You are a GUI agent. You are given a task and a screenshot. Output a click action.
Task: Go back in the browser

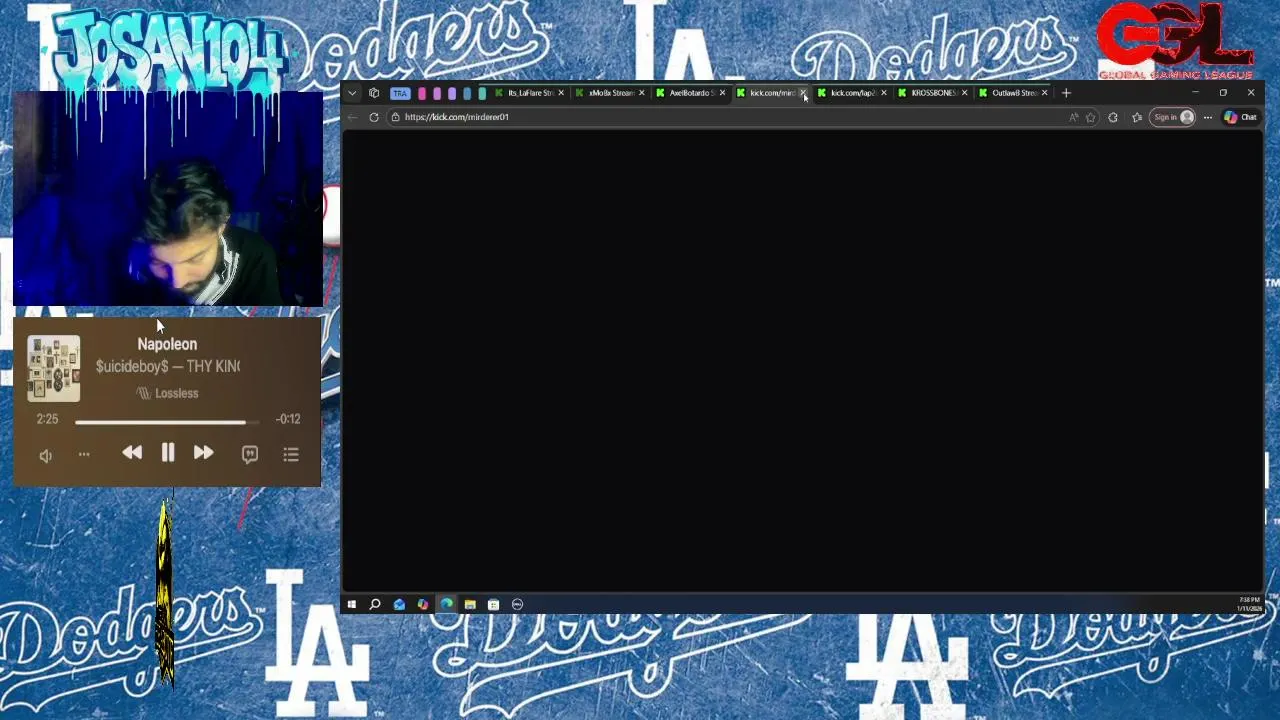coord(352,117)
